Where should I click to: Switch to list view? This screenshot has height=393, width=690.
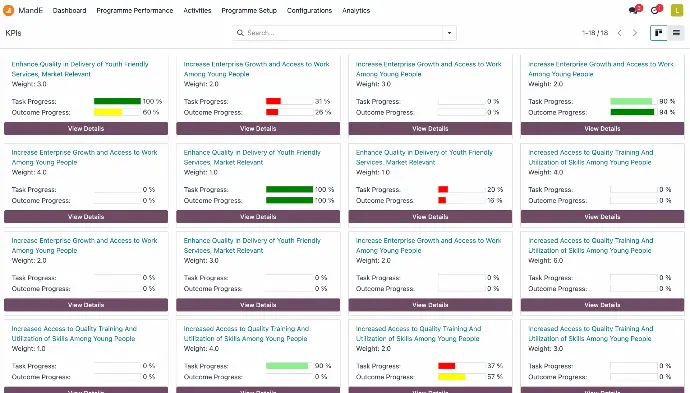tap(676, 33)
